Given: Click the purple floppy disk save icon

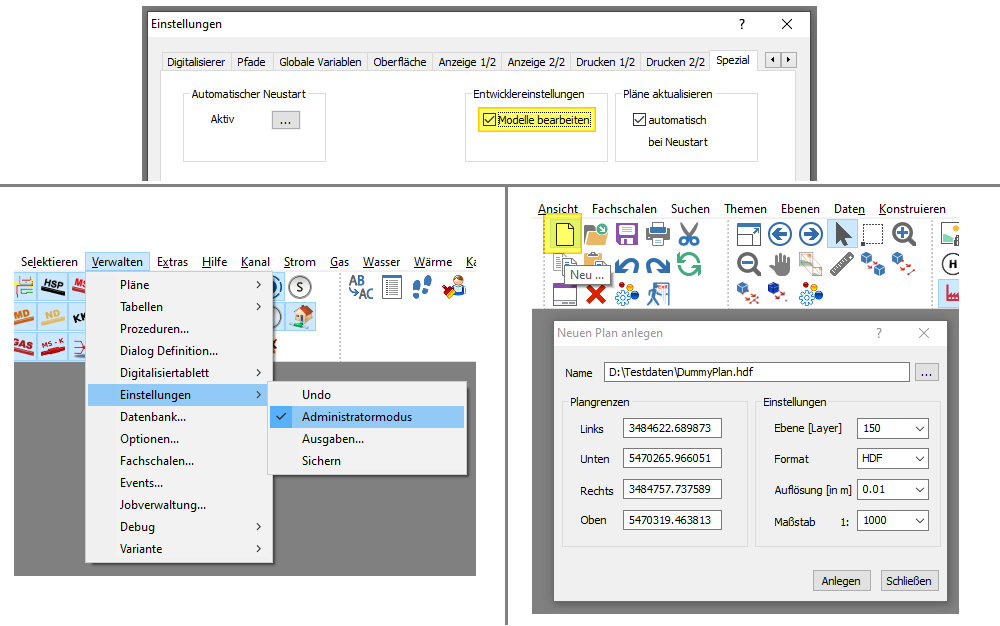Looking at the screenshot, I should tap(626, 235).
